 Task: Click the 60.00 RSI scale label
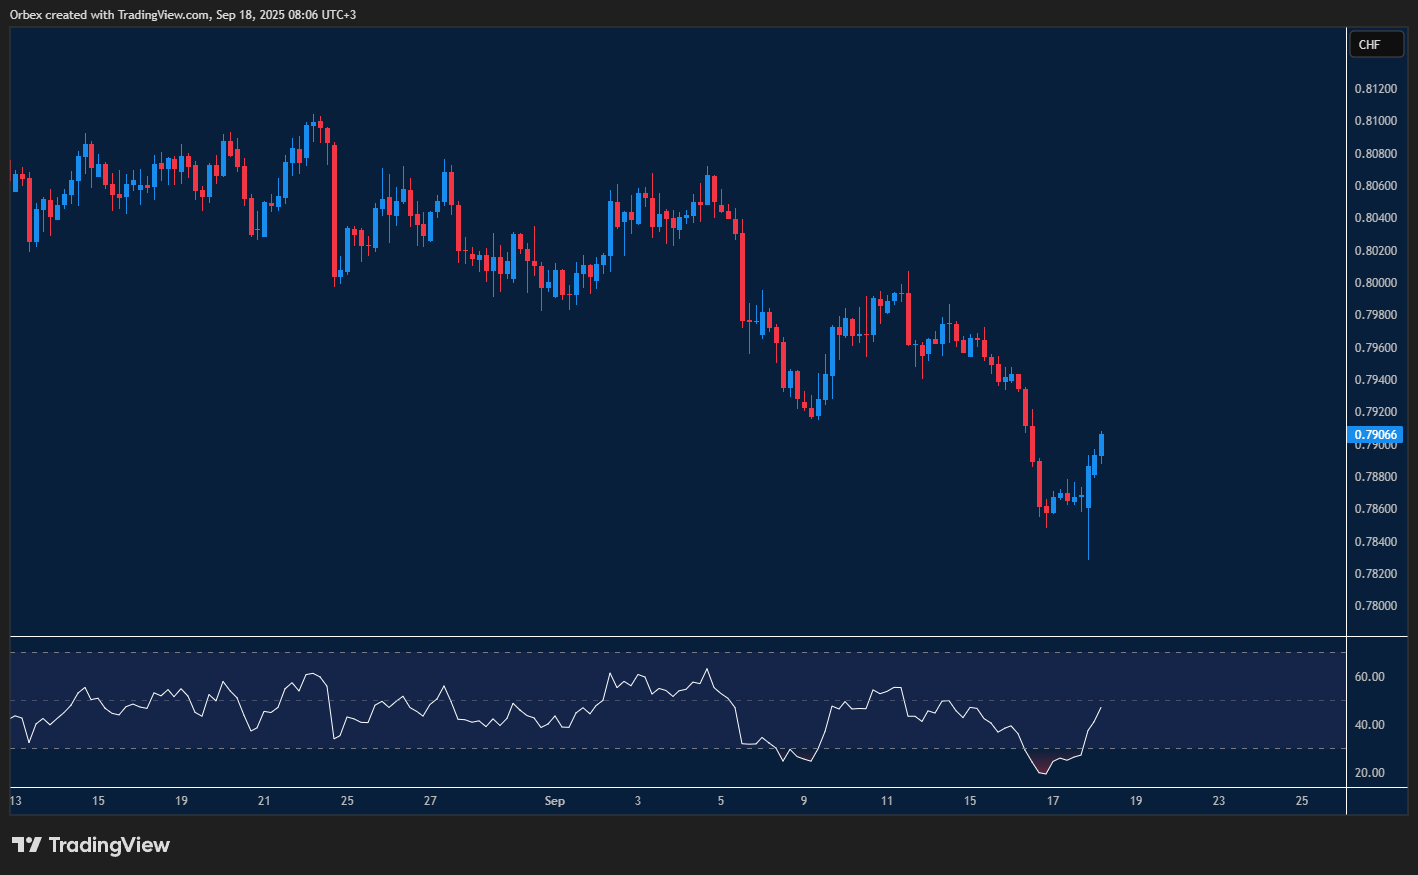click(x=1369, y=677)
